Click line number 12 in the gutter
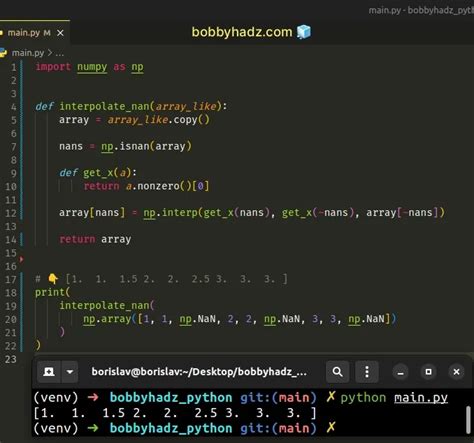The width and height of the screenshot is (474, 443). (x=11, y=213)
